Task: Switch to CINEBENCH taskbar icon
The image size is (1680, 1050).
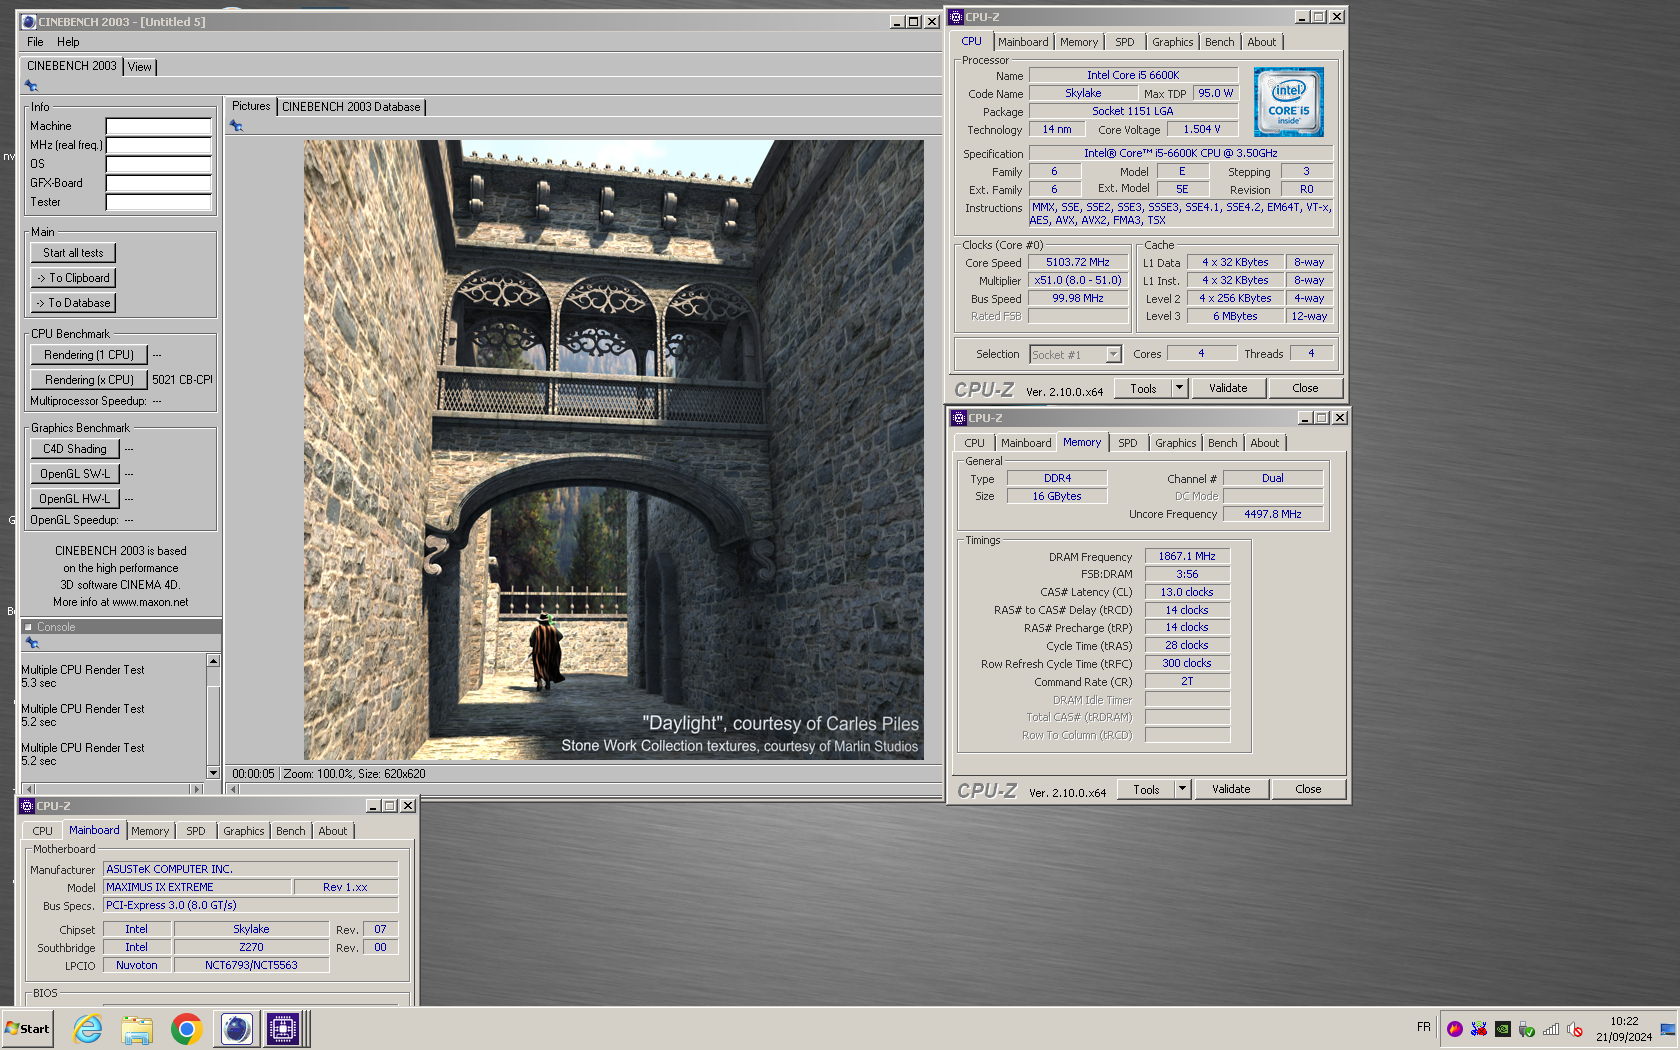Action: click(237, 1028)
